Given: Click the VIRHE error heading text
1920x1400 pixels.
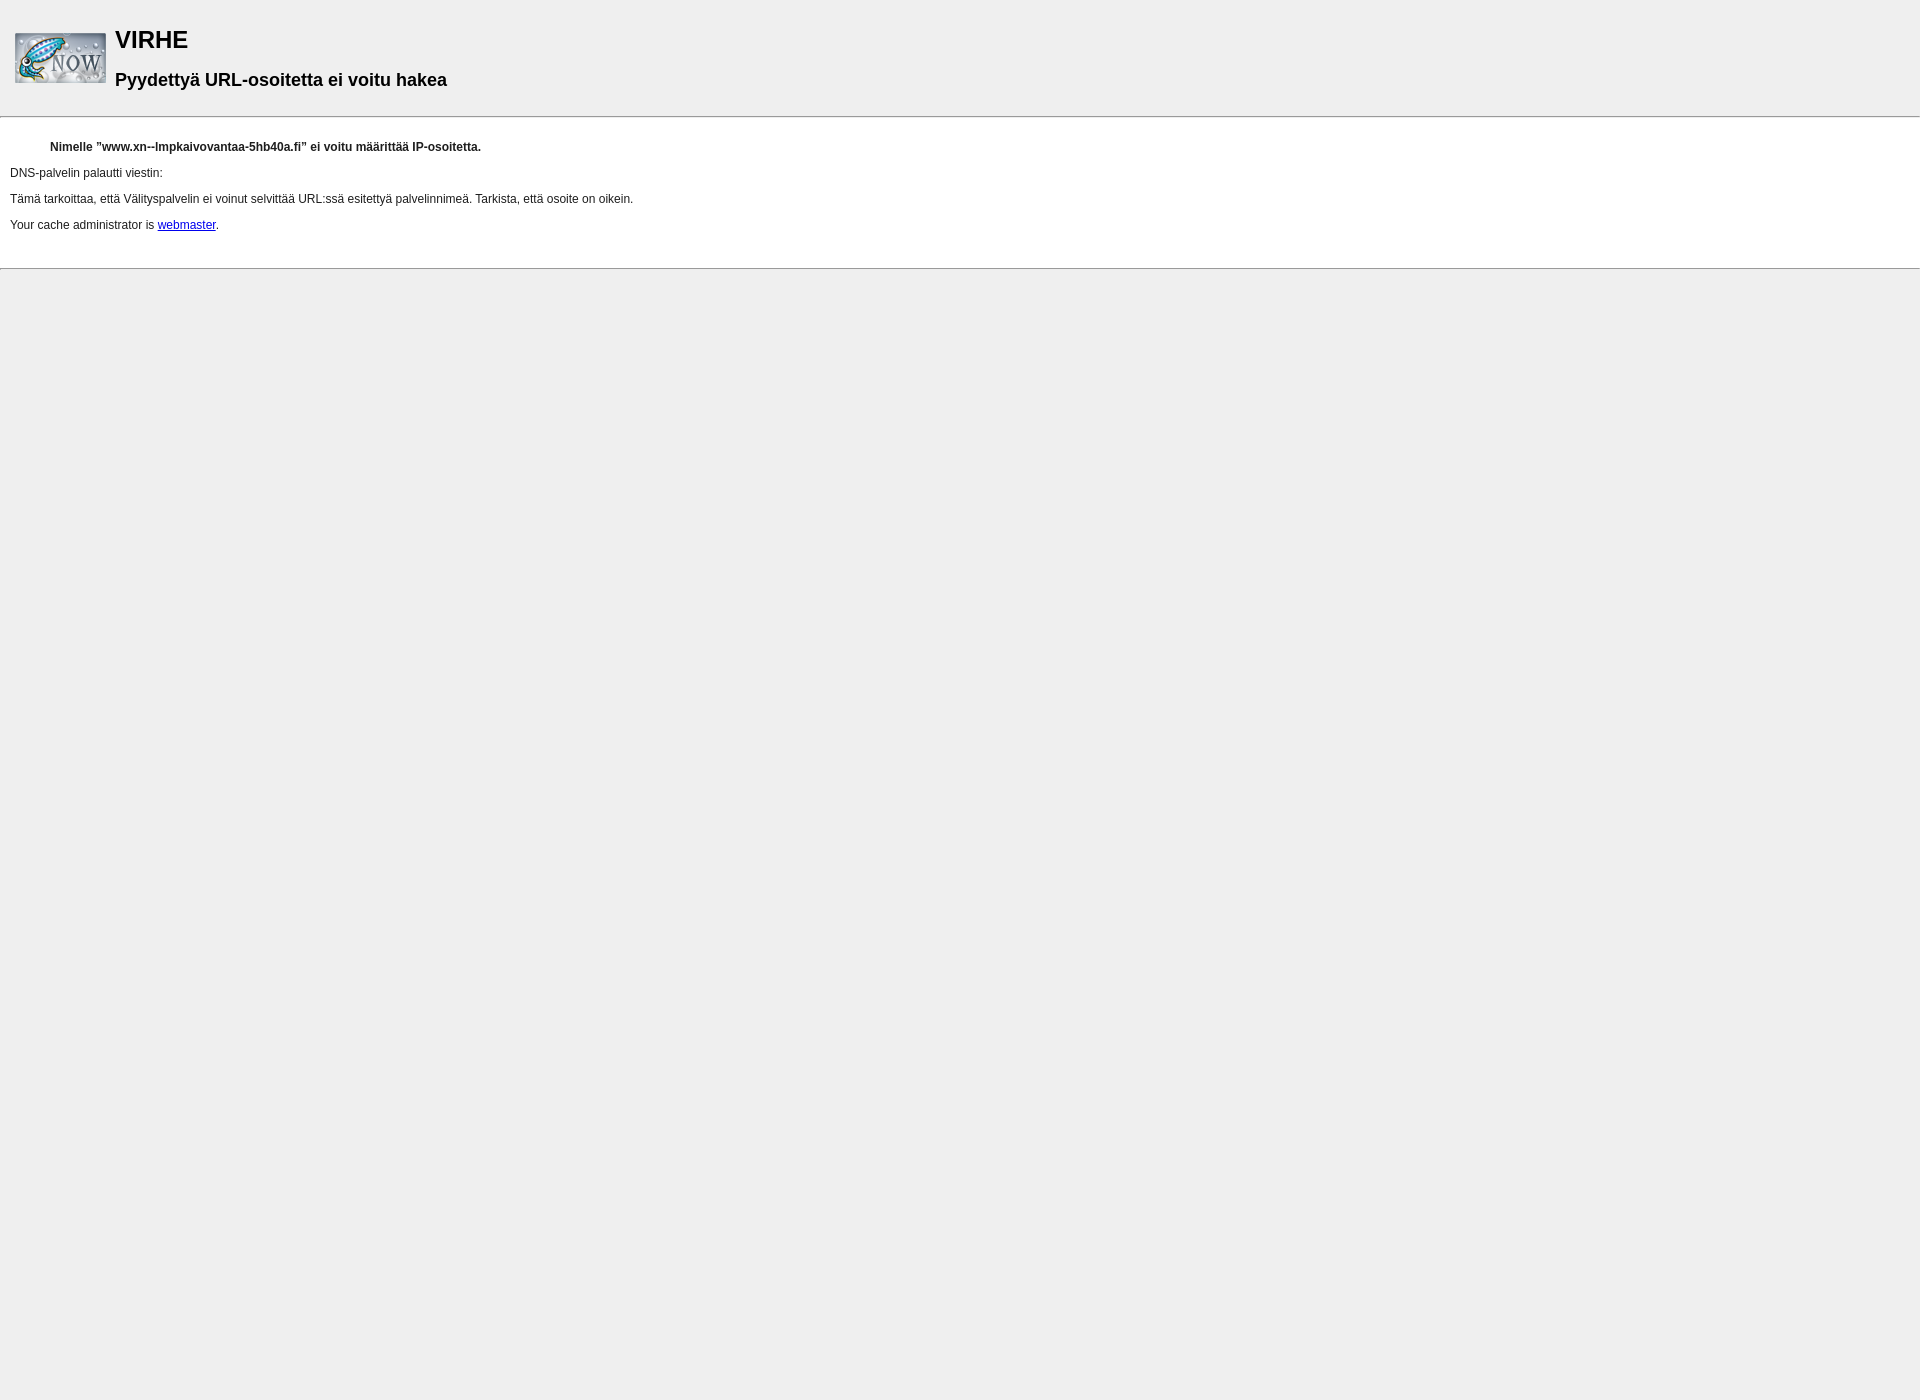Looking at the screenshot, I should click(x=151, y=39).
